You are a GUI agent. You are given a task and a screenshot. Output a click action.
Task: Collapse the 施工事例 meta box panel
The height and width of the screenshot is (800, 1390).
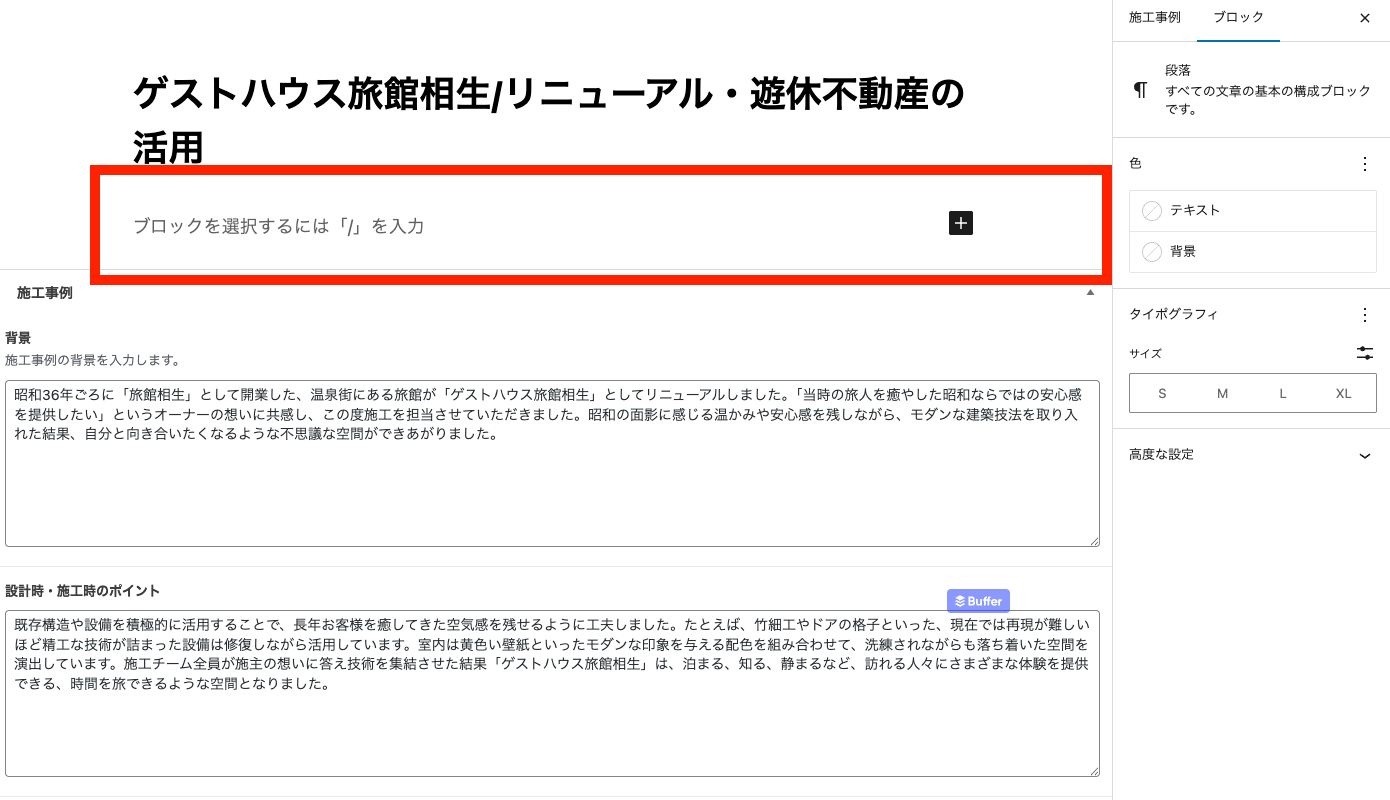pos(1090,293)
